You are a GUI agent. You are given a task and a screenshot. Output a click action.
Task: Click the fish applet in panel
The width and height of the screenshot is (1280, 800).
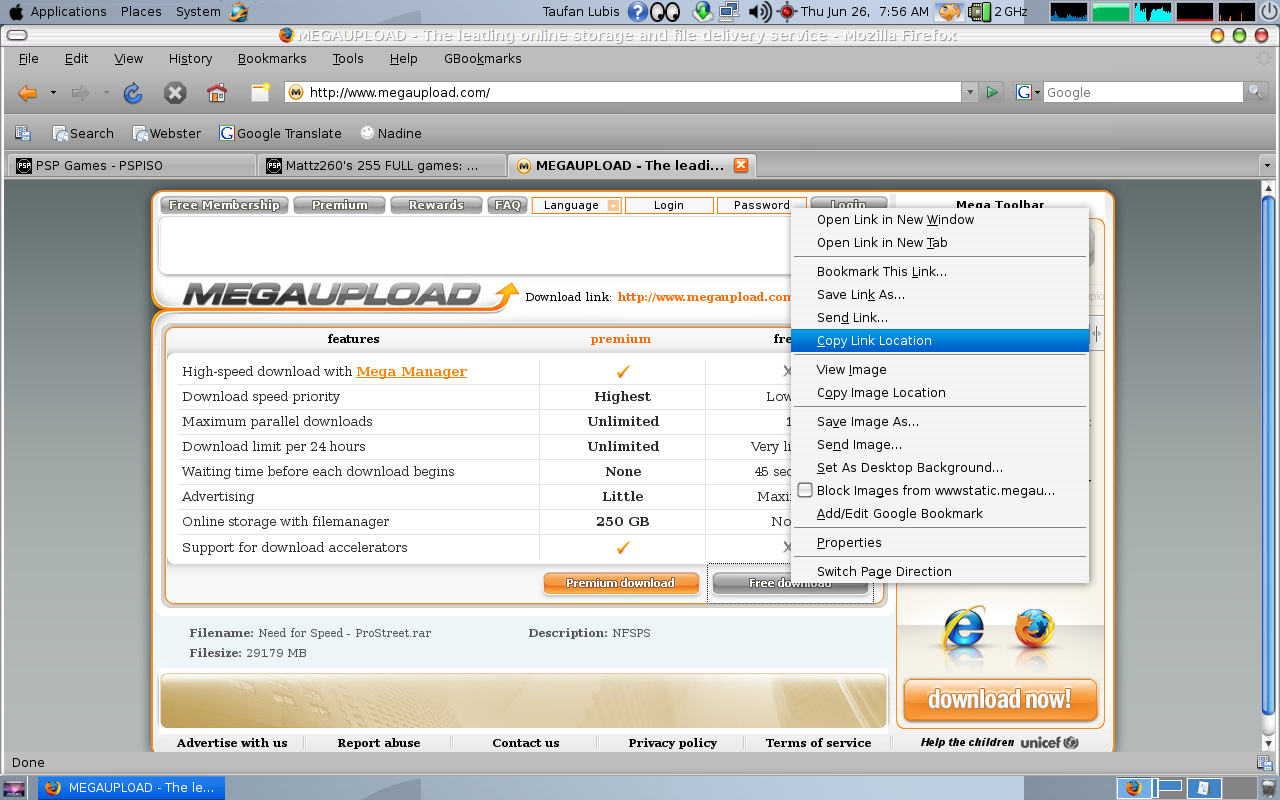[x=950, y=12]
